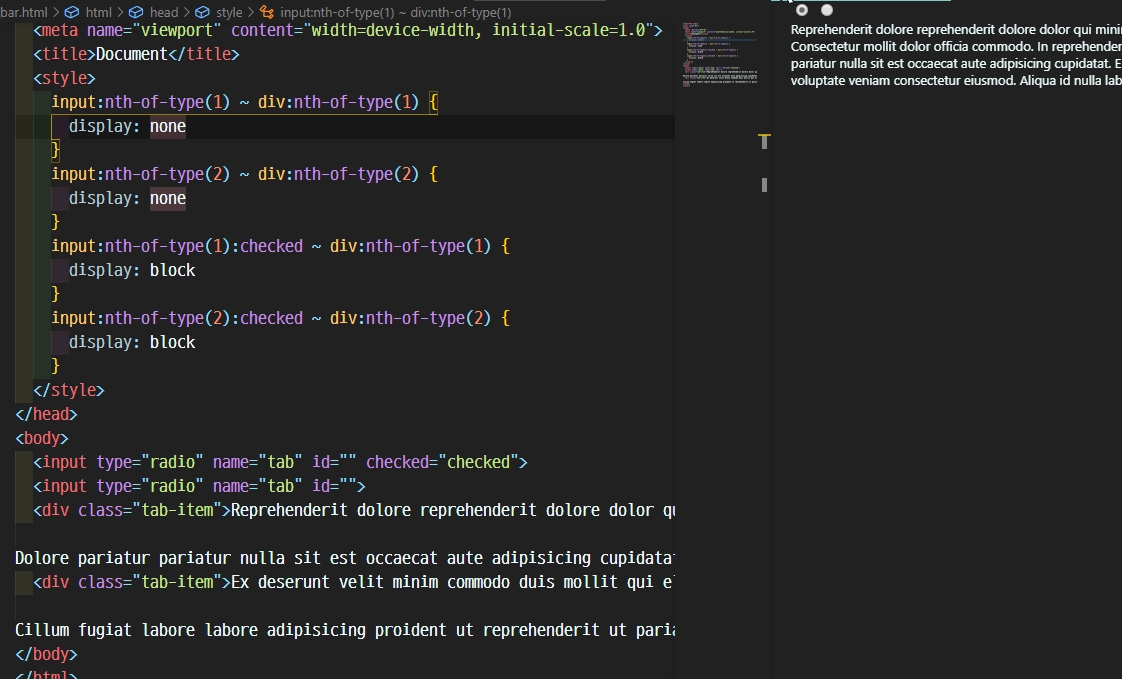Click the opening <body> tag
Viewport: 1122px width, 679px height.
click(x=42, y=438)
